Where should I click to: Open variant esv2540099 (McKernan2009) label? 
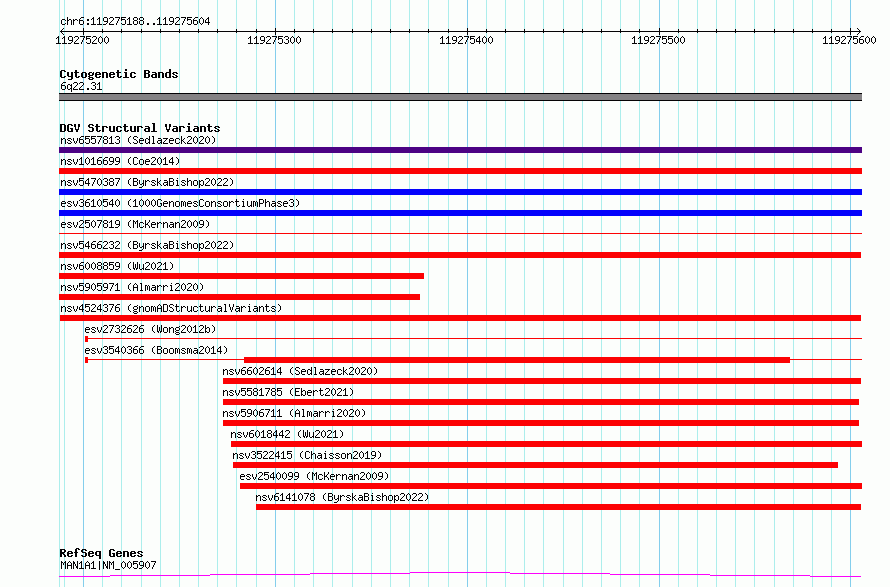click(x=314, y=476)
